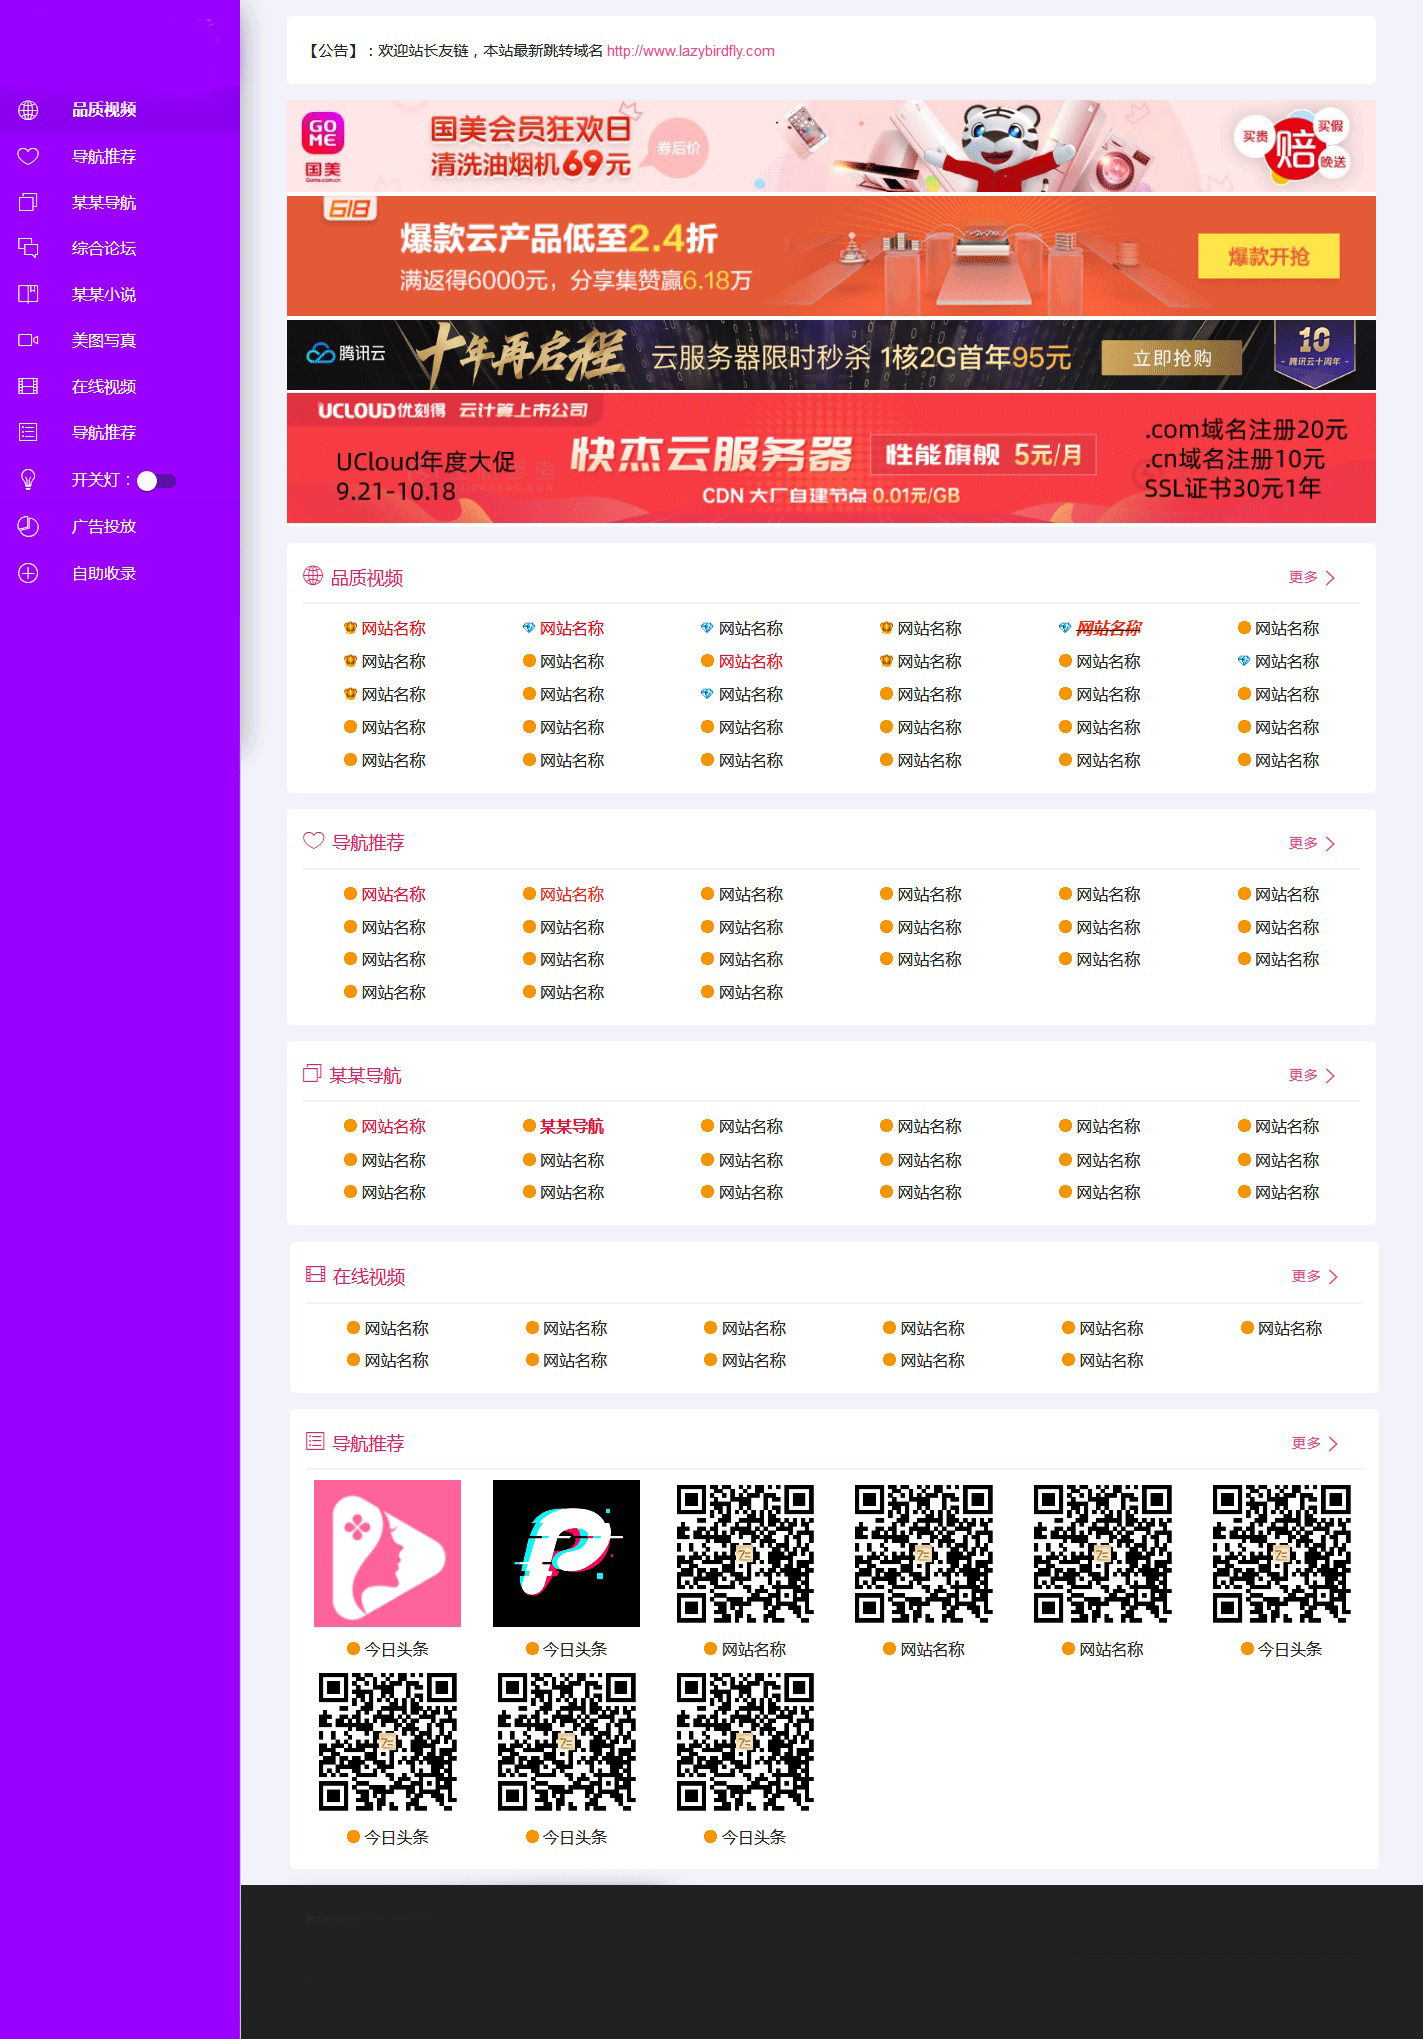Viewport: 1423px width, 2039px height.
Task: Open the black P logo app thumbnail
Action: point(566,1553)
